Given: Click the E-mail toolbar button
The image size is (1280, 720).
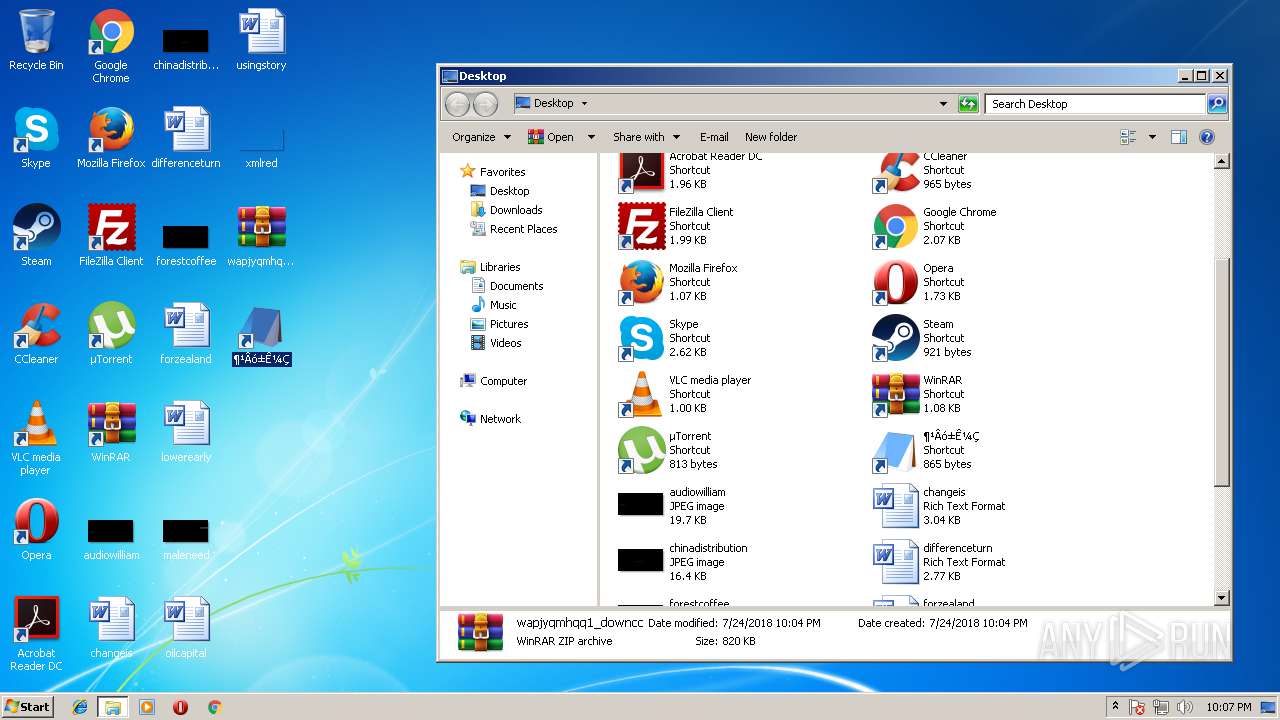Looking at the screenshot, I should 714,137.
